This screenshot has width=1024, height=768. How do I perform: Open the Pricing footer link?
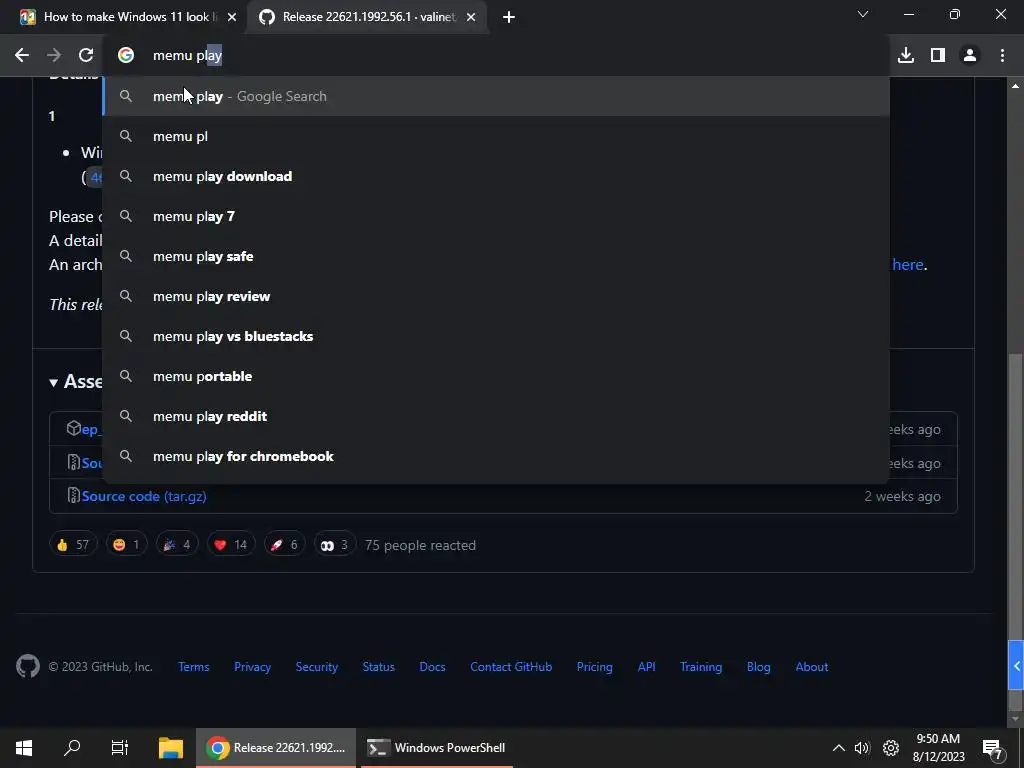click(595, 667)
